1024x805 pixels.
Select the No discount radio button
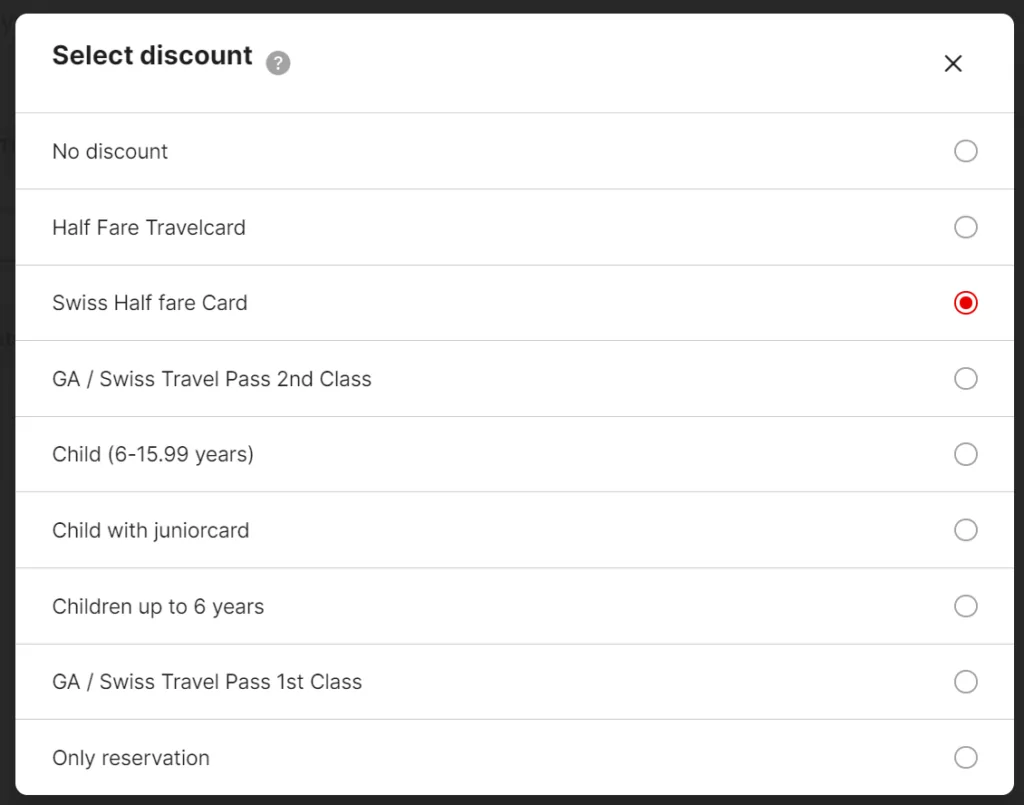click(965, 151)
